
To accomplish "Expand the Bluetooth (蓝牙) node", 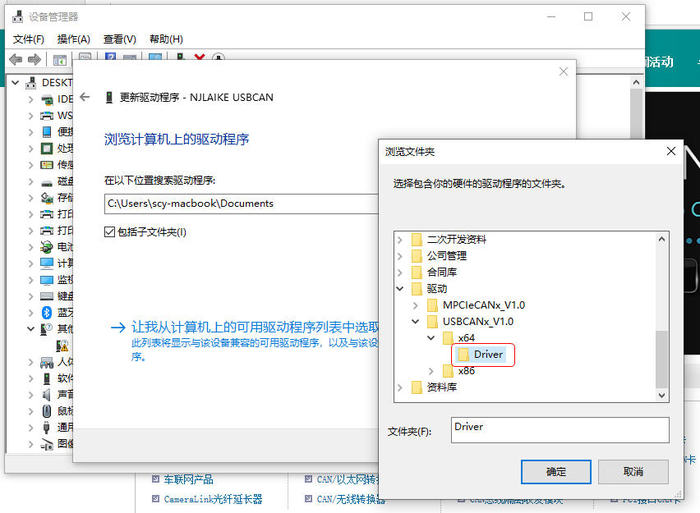I will click(30, 313).
